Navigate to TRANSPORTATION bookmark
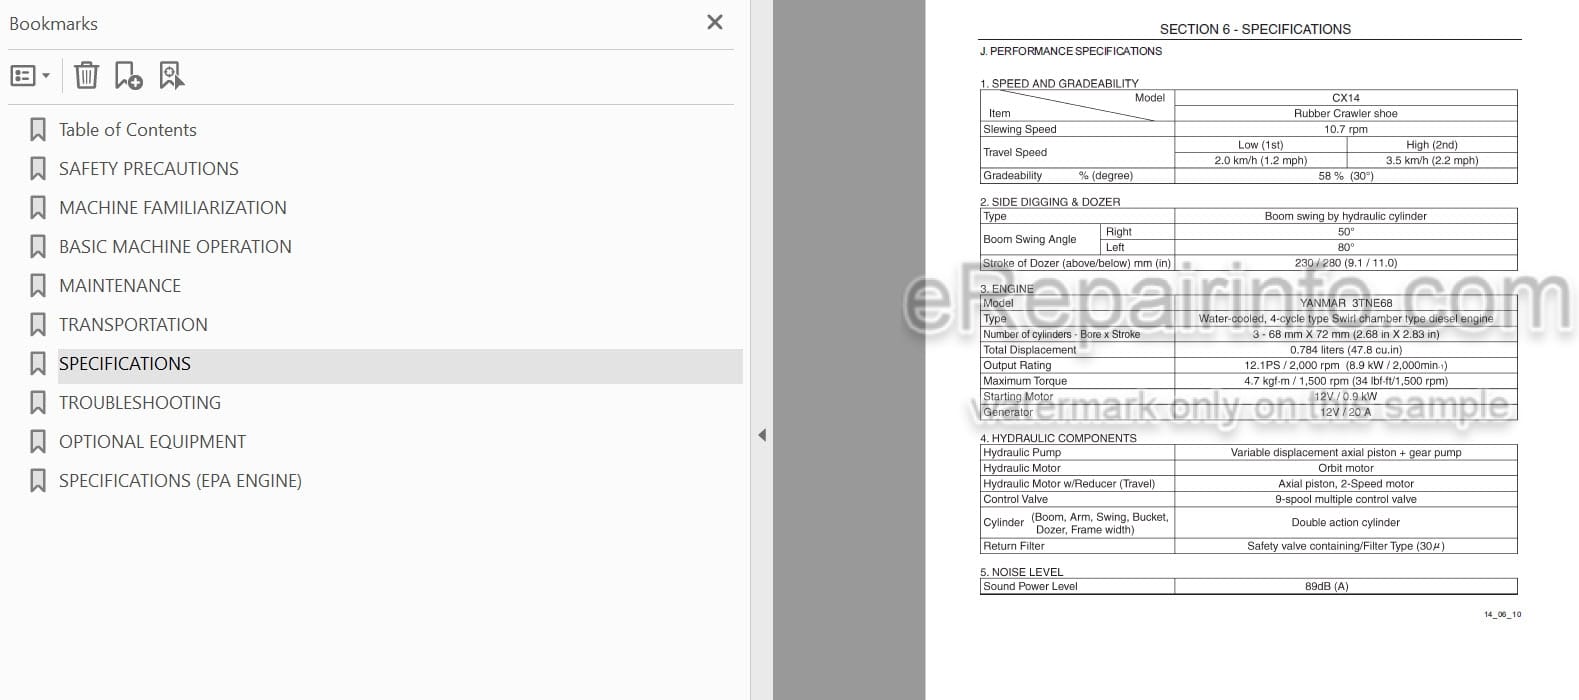1579x700 pixels. [133, 325]
